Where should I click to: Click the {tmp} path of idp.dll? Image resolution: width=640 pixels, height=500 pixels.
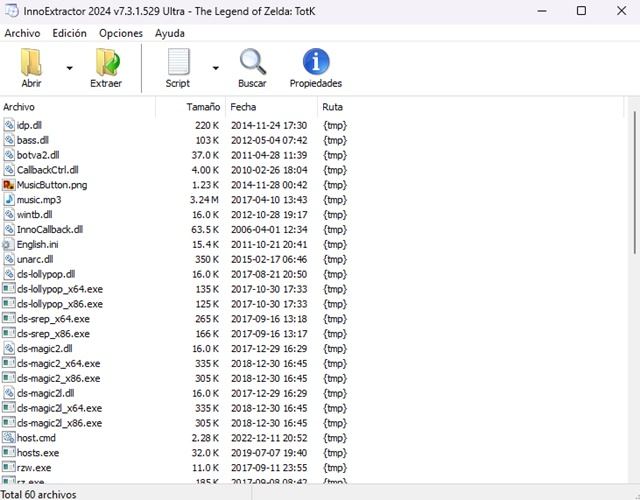tap(335, 125)
